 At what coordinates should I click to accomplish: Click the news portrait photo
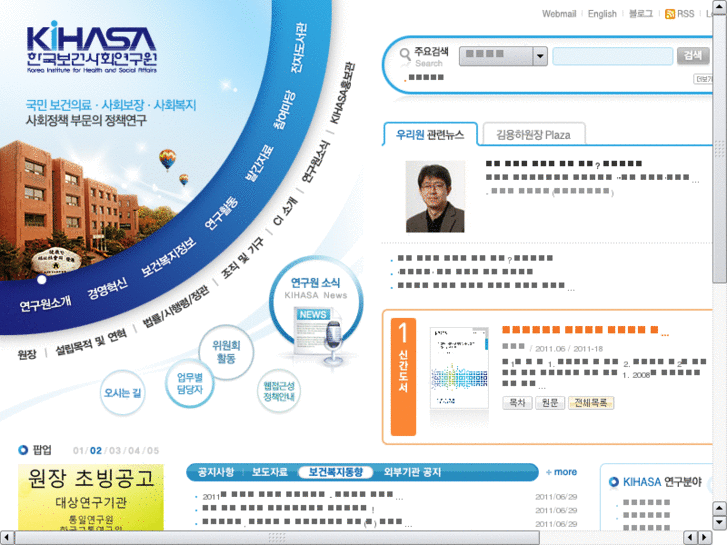[435, 197]
